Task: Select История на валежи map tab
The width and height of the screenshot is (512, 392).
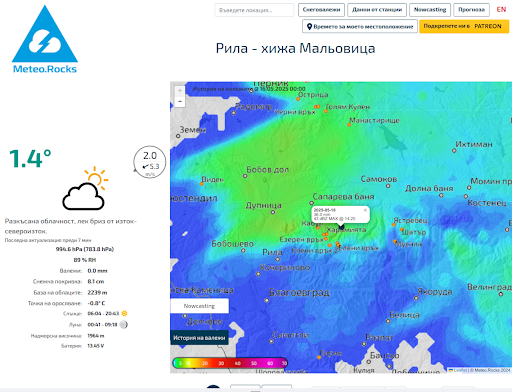Action: [x=199, y=338]
